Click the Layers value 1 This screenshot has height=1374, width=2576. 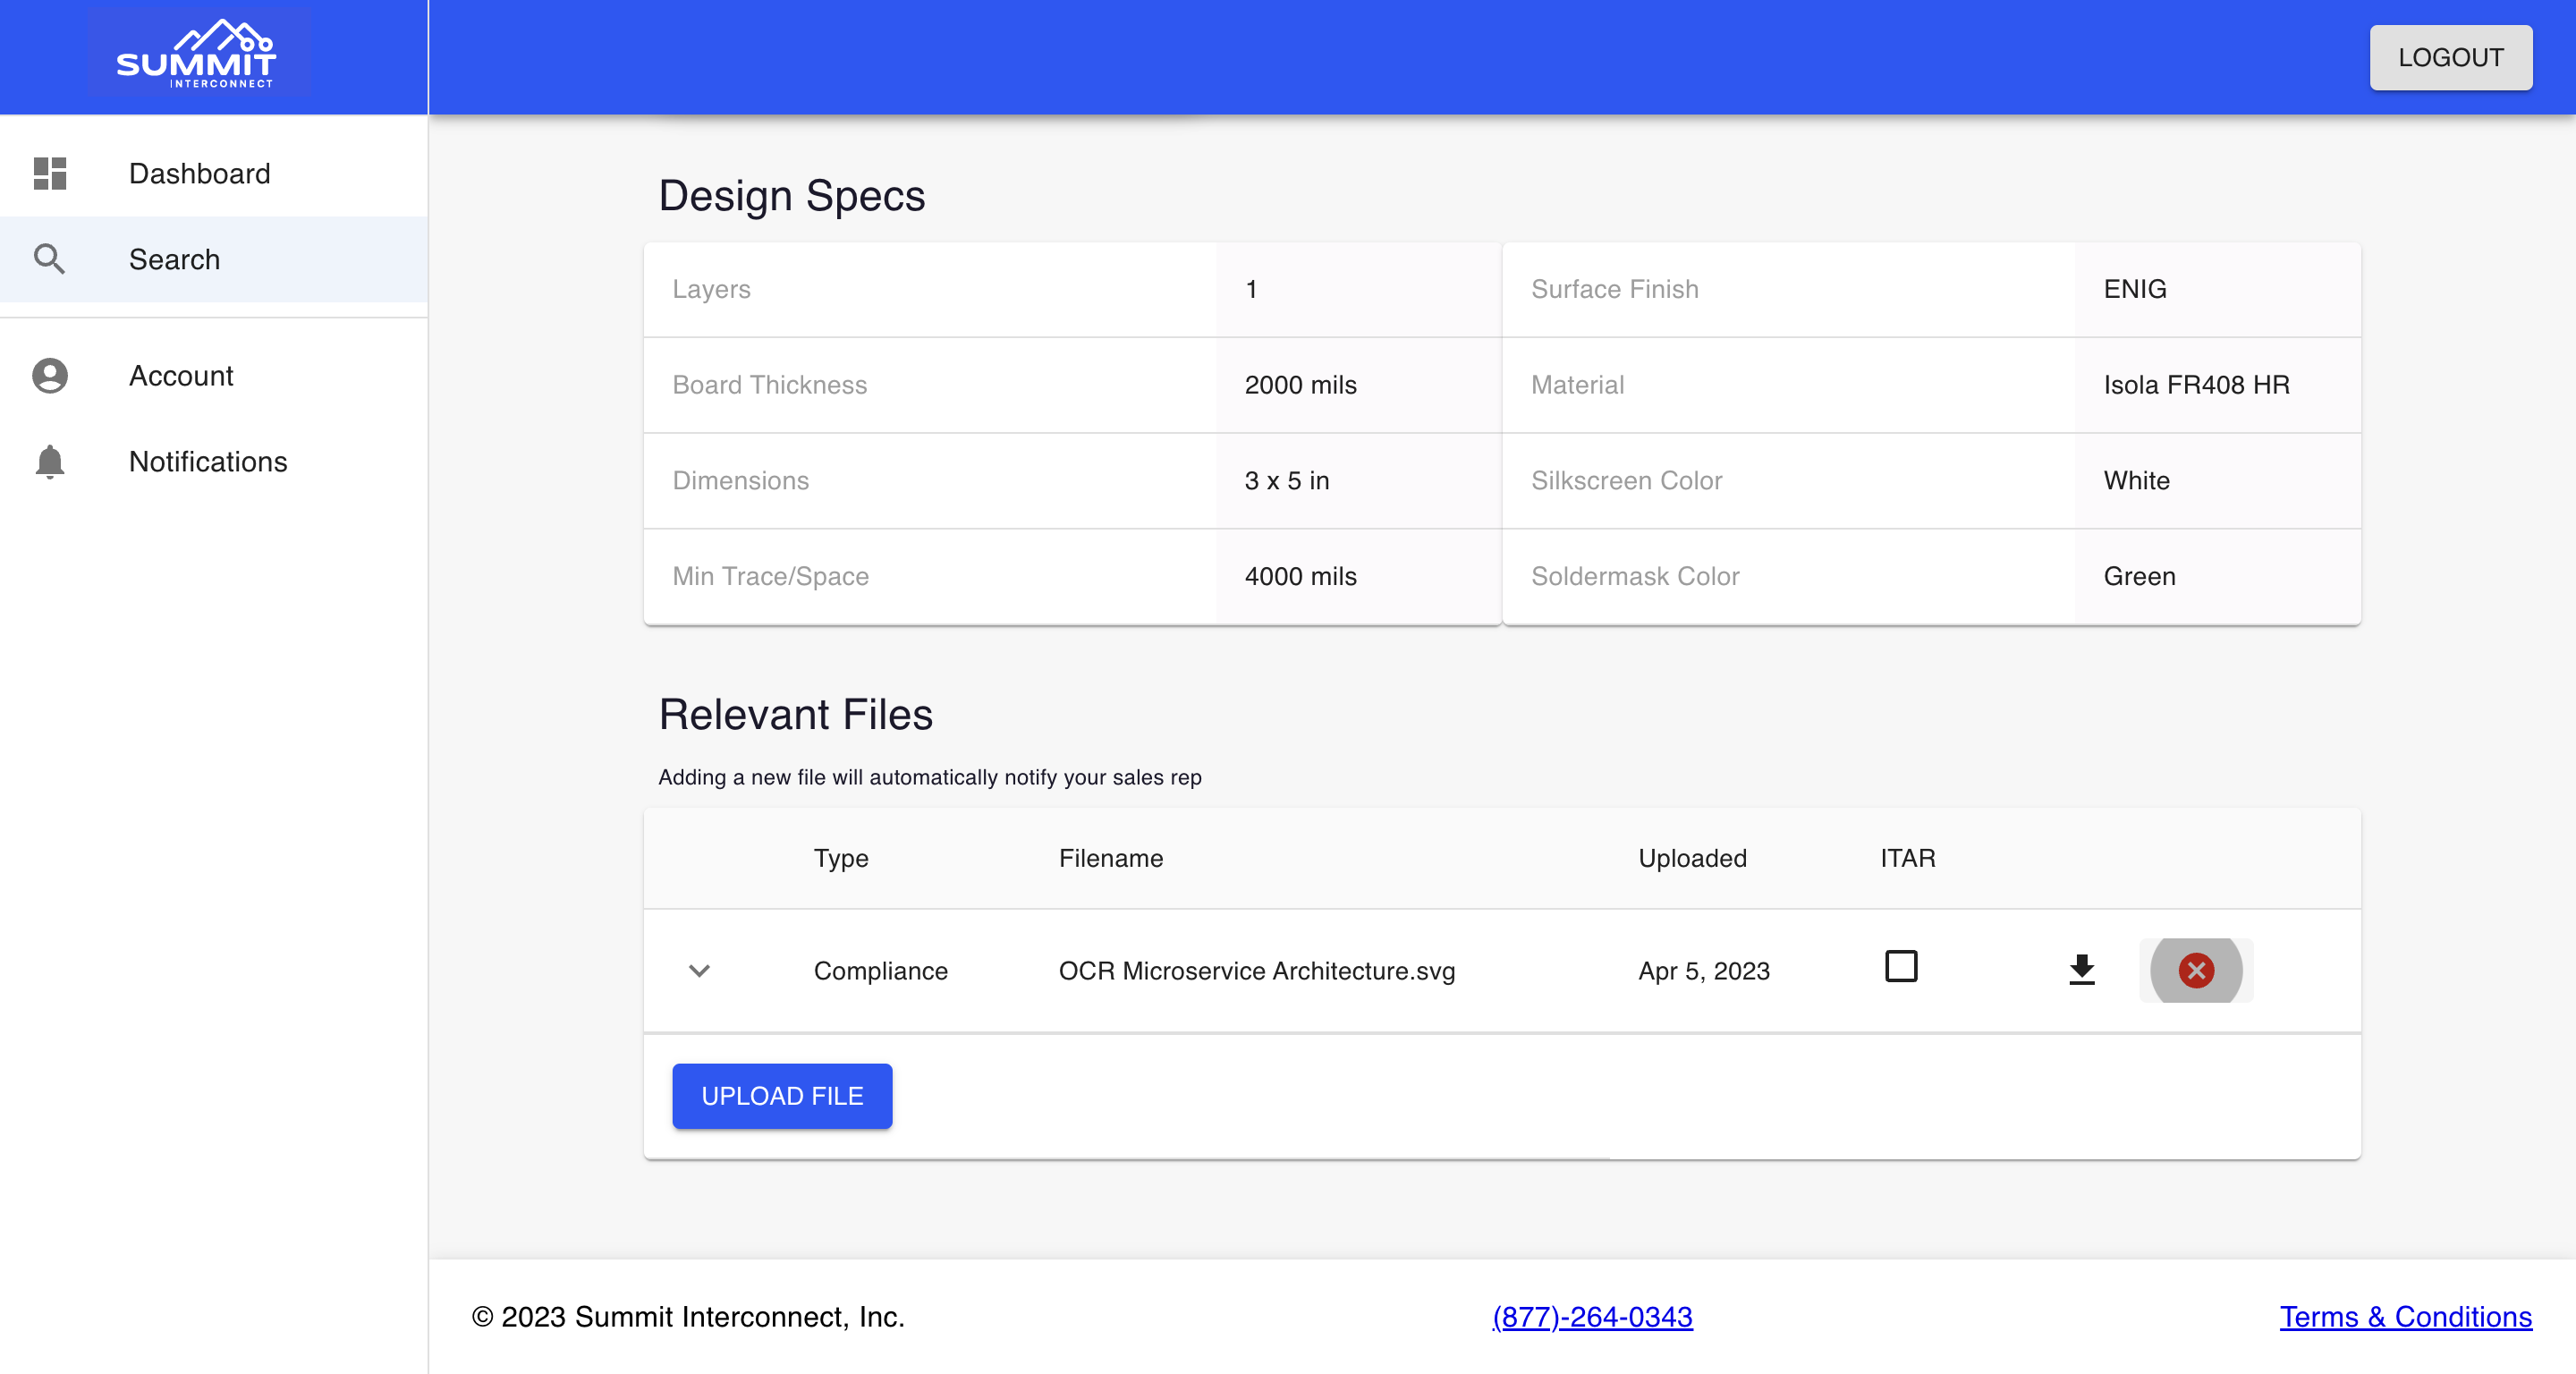(1251, 289)
